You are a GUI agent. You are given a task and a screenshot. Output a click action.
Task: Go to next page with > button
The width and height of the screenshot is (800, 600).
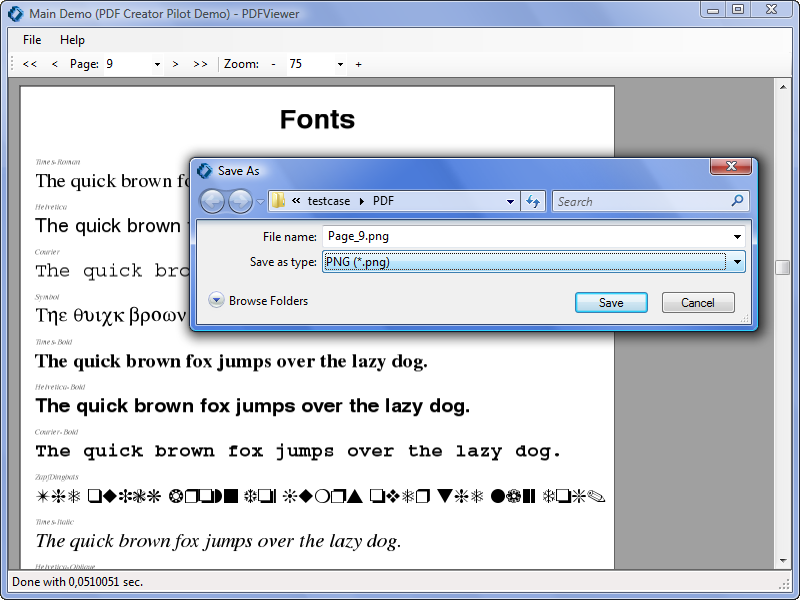[176, 64]
